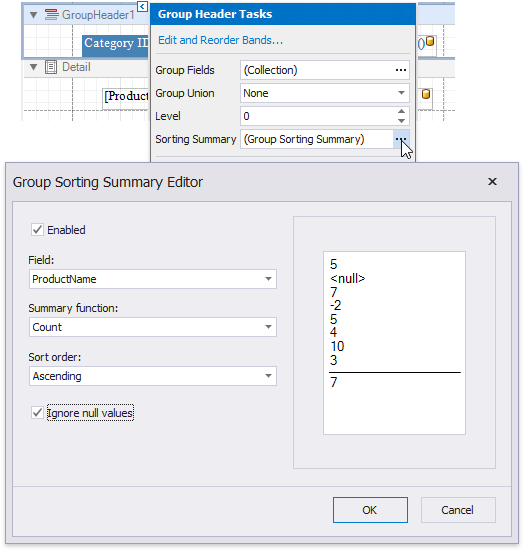Open Group Fields collection ellipsis button
This screenshot has width=524, height=551.
point(401,70)
